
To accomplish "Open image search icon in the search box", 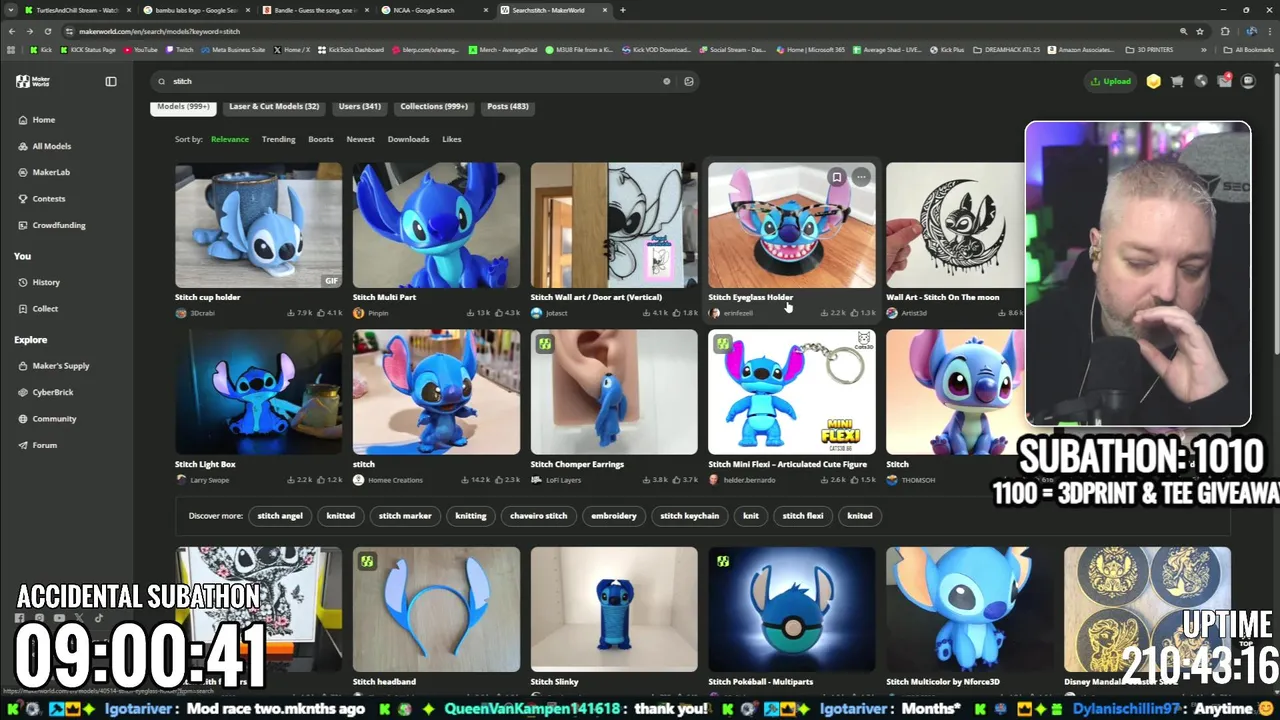I will click(689, 81).
